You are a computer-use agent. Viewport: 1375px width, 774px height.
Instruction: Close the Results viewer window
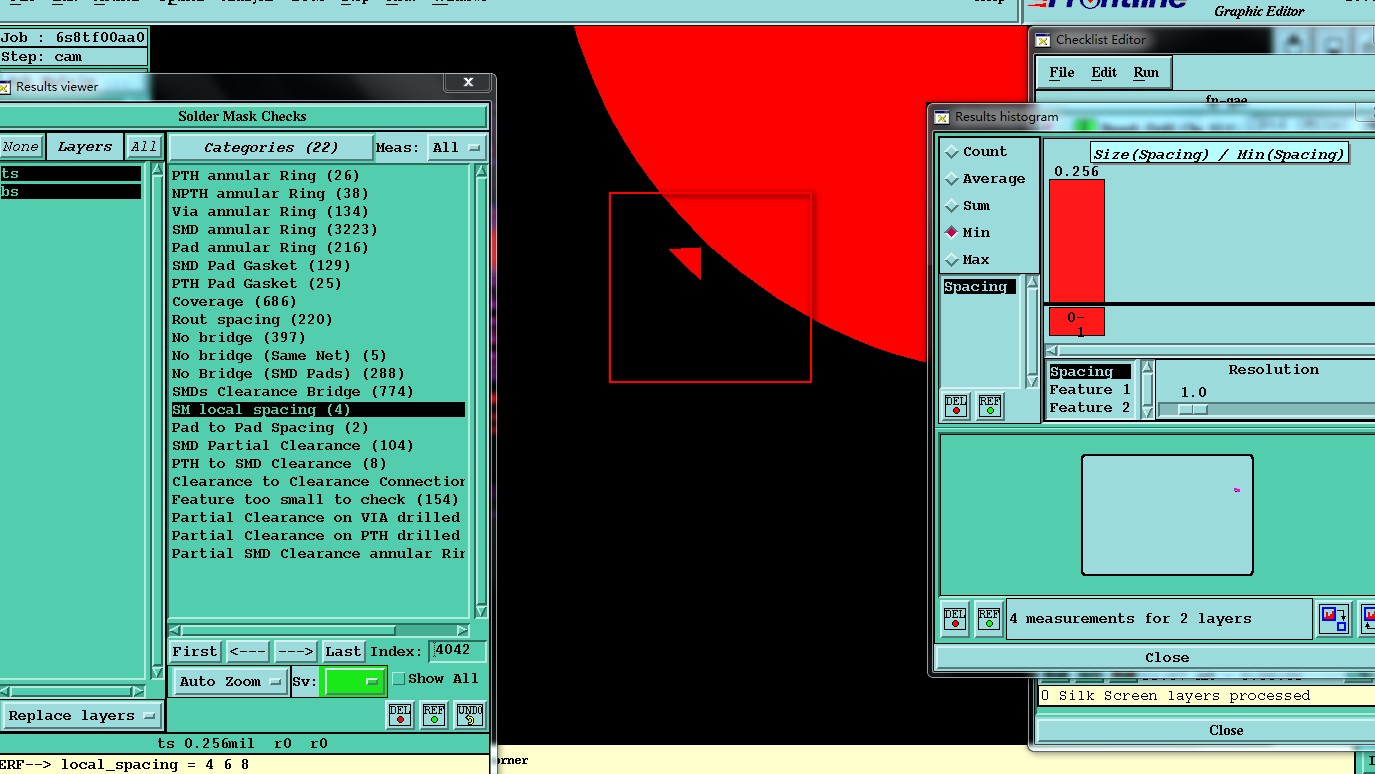[x=468, y=83]
